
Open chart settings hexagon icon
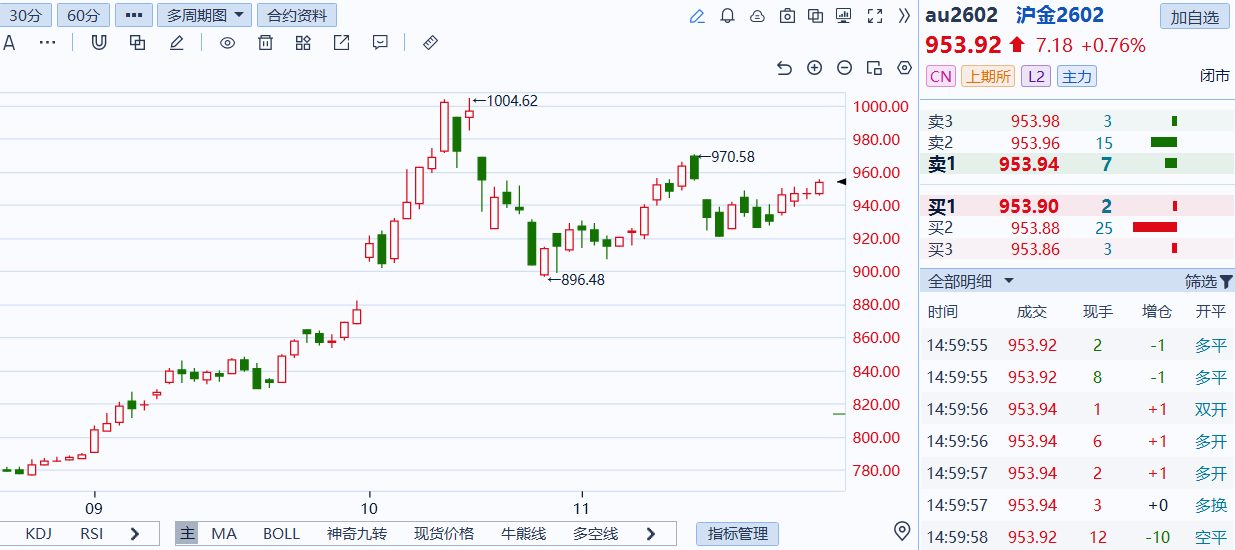pyautogui.click(x=905, y=68)
